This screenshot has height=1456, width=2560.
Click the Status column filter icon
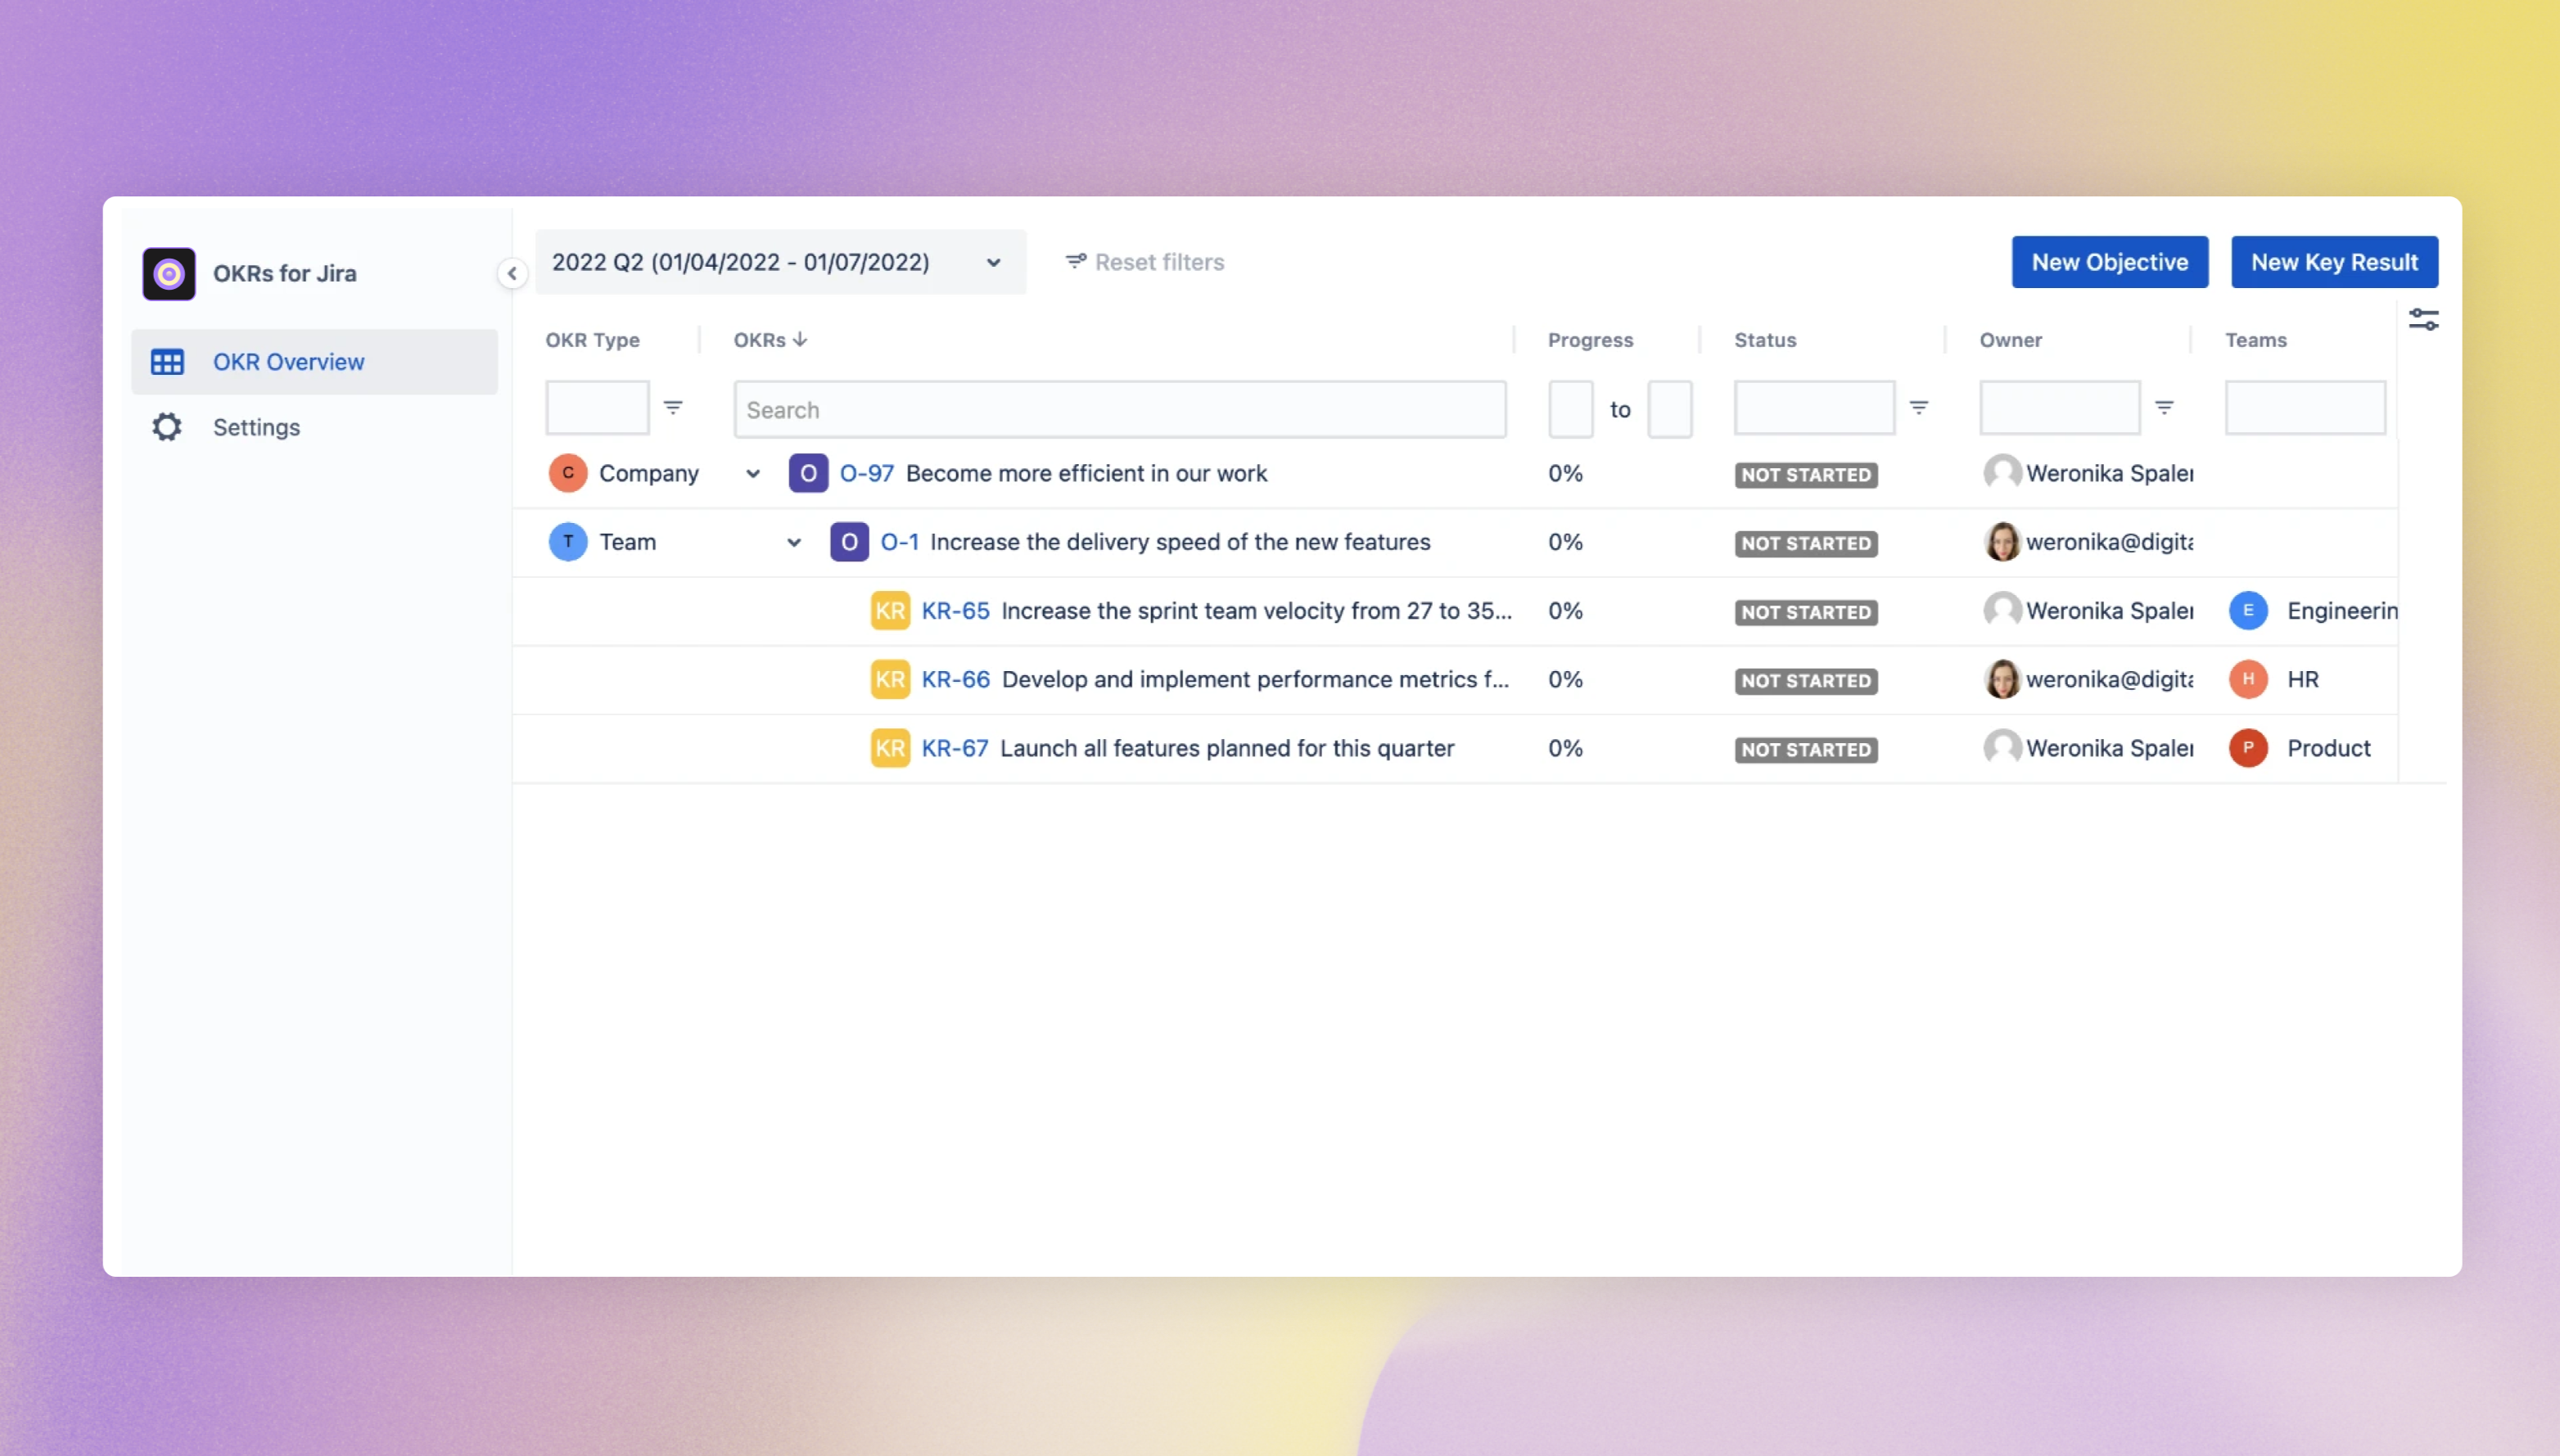[1919, 408]
